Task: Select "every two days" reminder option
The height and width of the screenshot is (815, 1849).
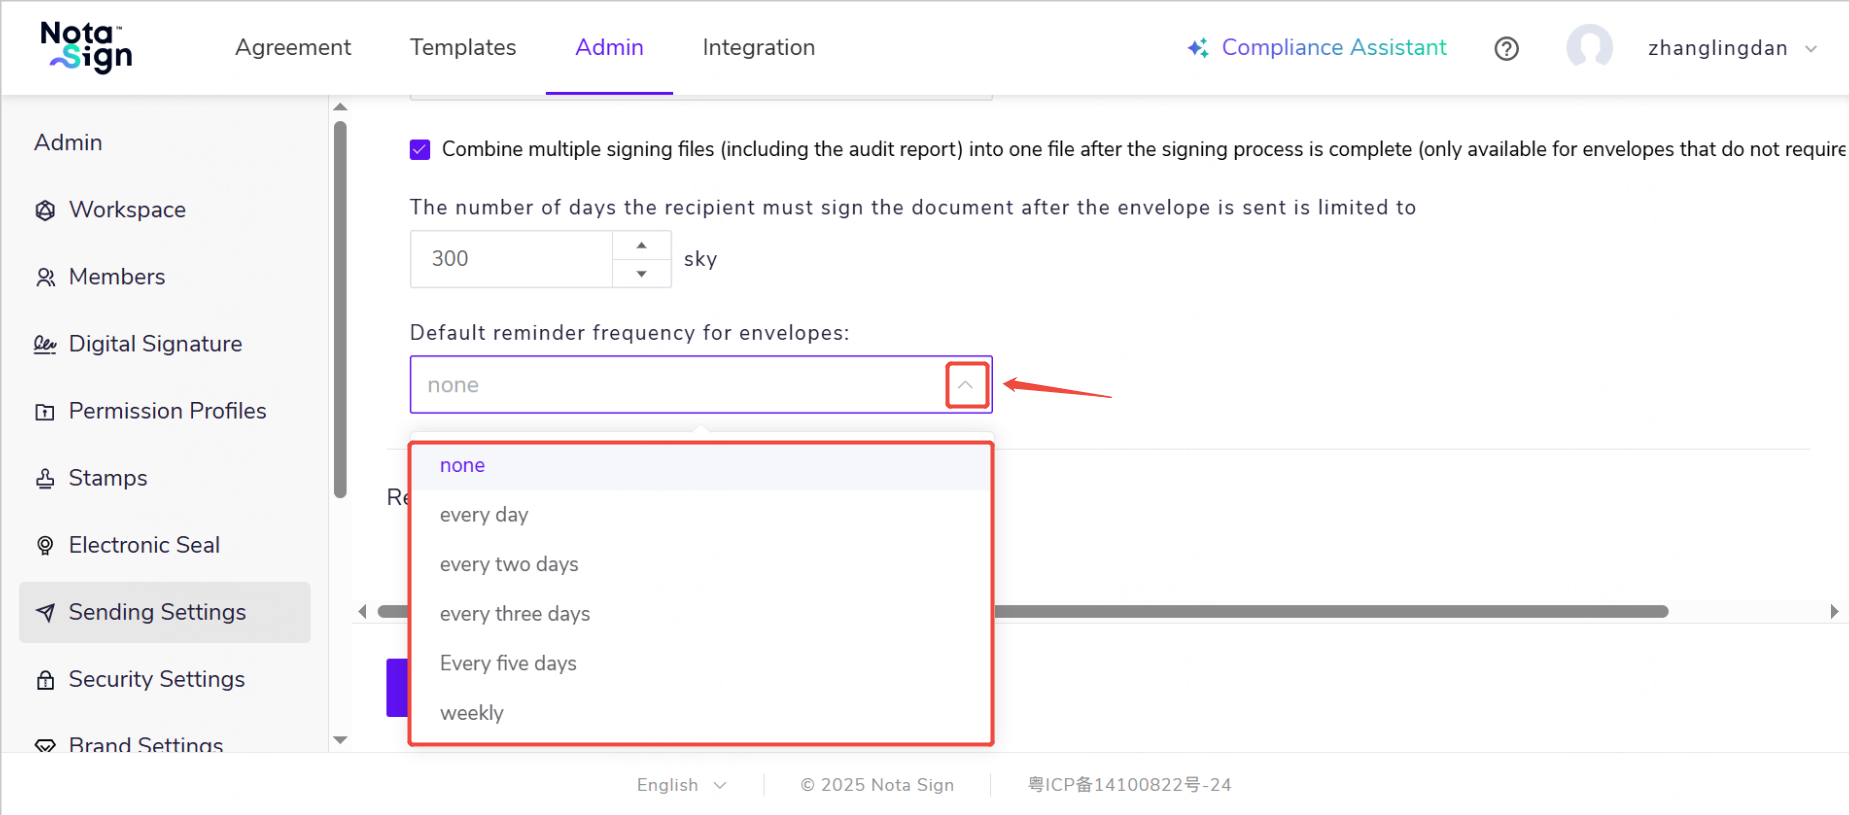Action: (x=509, y=564)
